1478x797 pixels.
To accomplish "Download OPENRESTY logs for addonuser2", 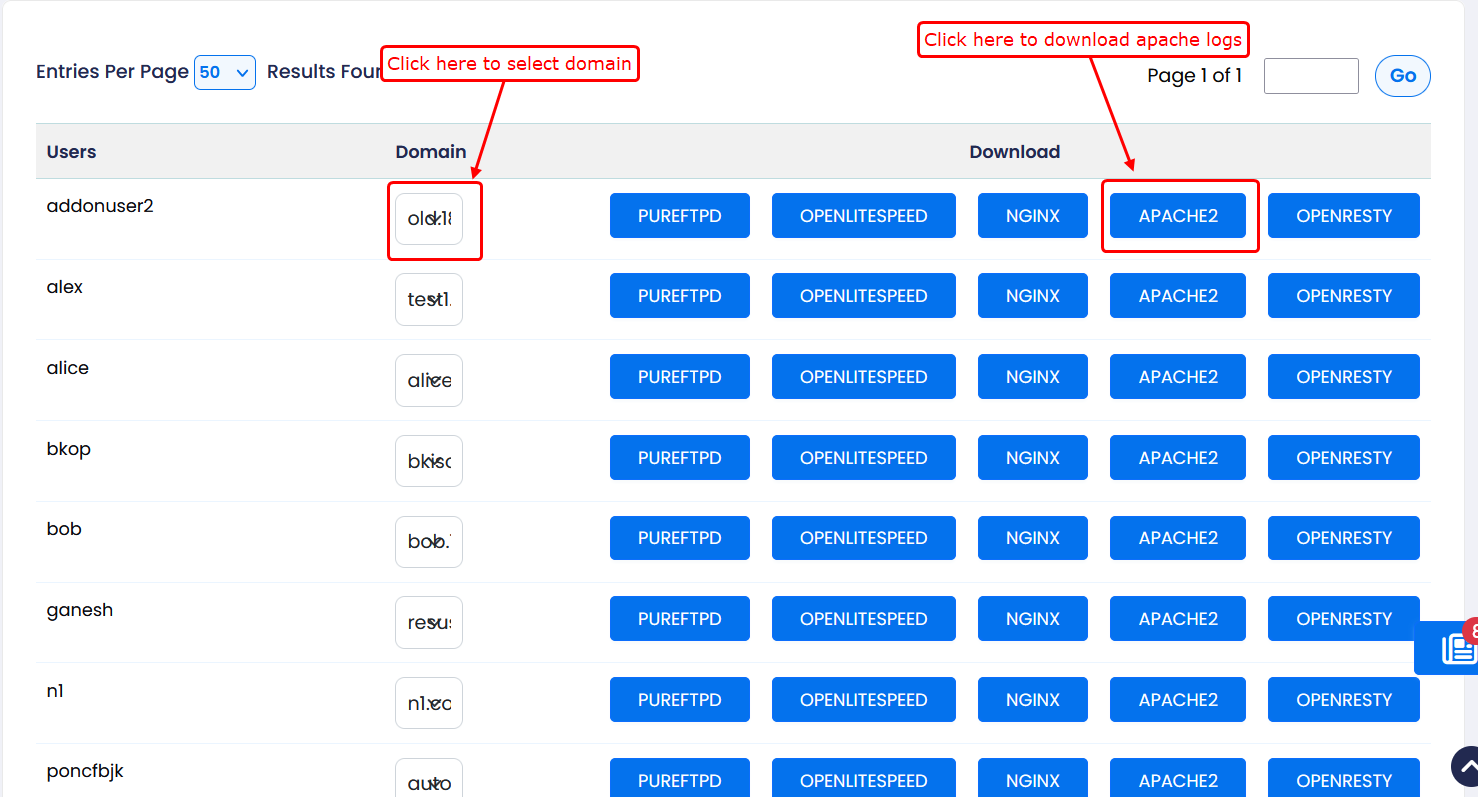I will click(x=1343, y=216).
